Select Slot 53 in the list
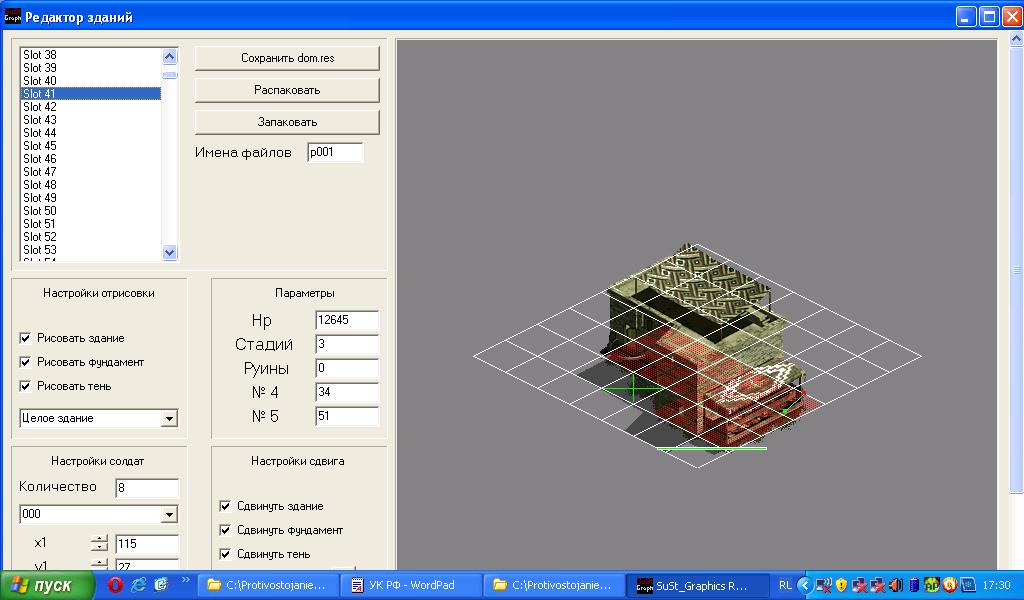 pyautogui.click(x=91, y=250)
